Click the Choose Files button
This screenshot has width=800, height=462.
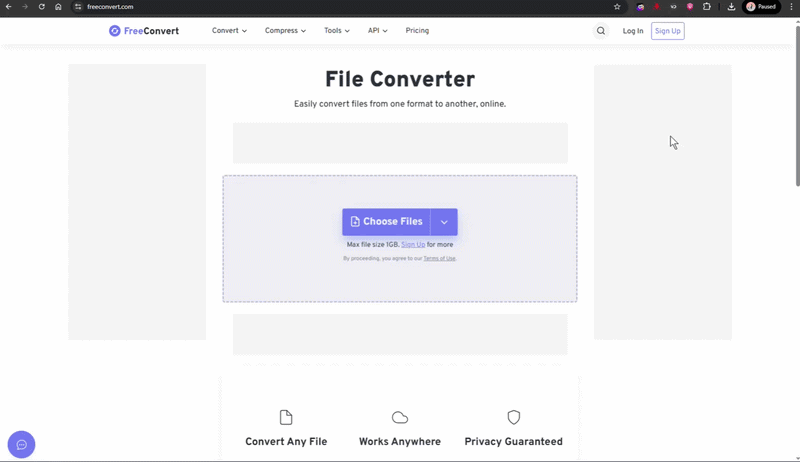click(x=386, y=222)
